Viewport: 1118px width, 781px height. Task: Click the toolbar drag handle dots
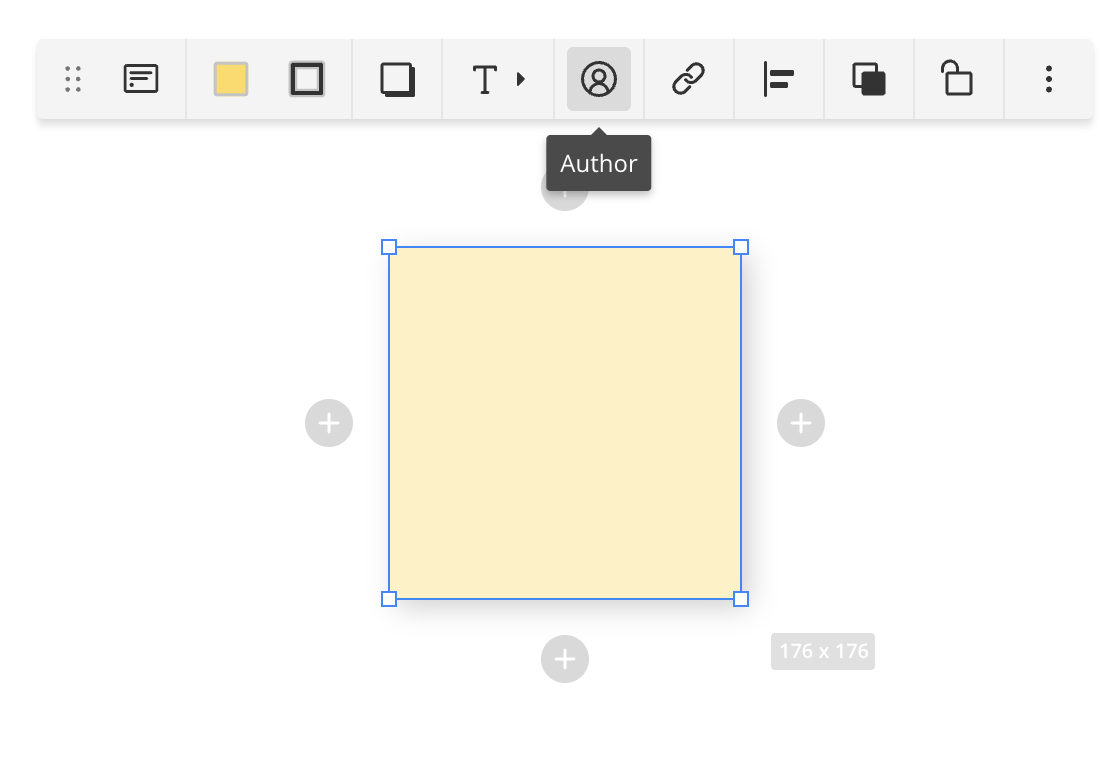[73, 79]
